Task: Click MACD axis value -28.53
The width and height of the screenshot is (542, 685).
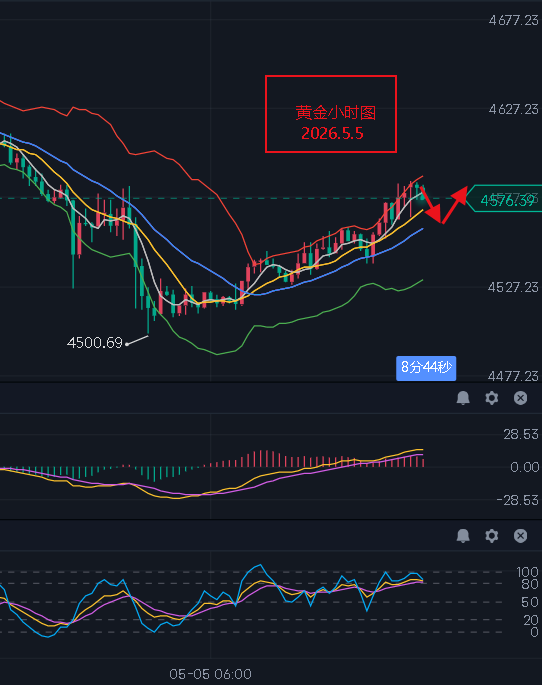Action: 518,500
